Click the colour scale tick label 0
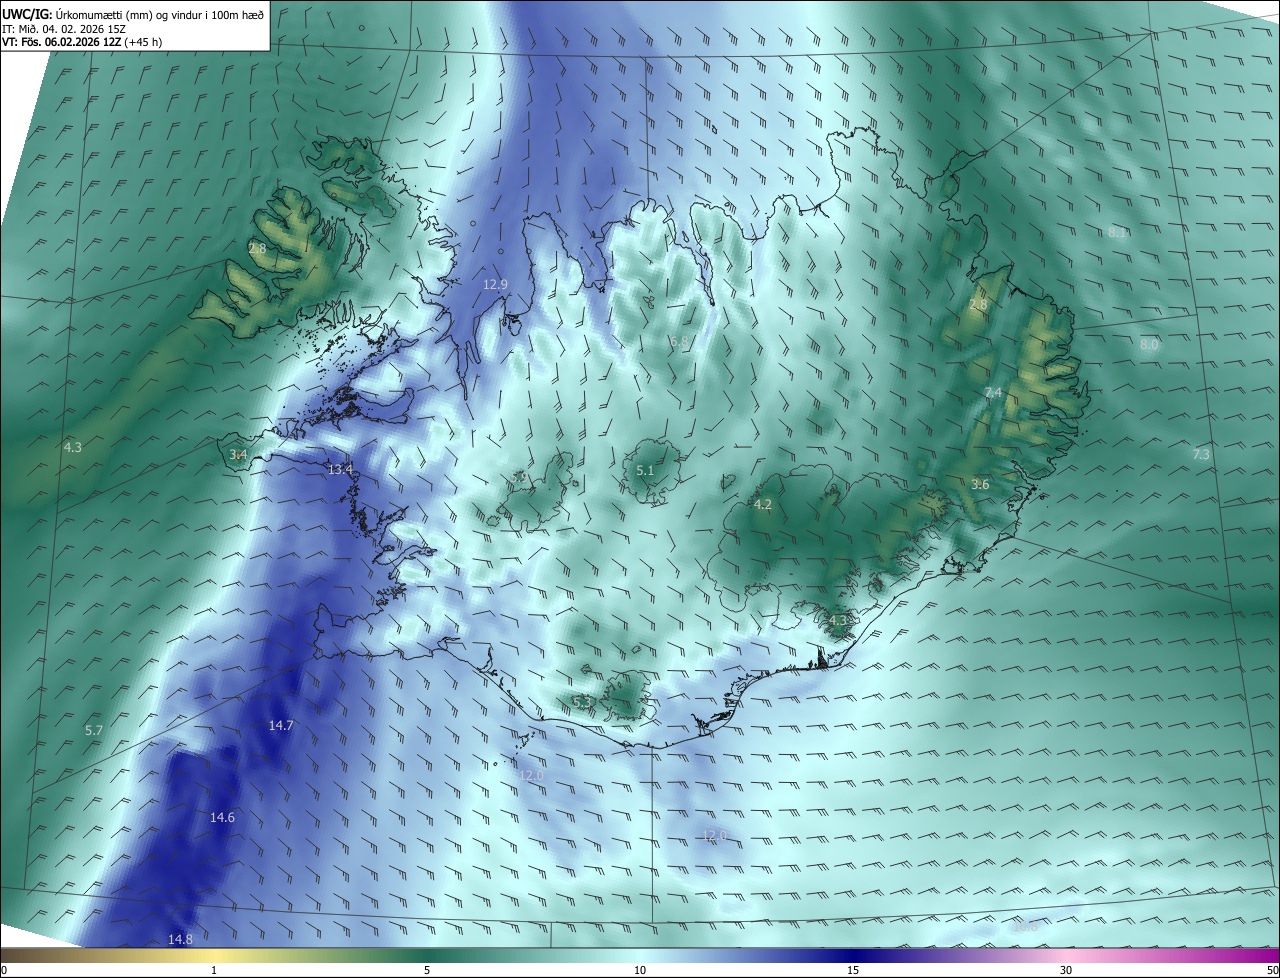The image size is (1280, 978). coord(4,971)
